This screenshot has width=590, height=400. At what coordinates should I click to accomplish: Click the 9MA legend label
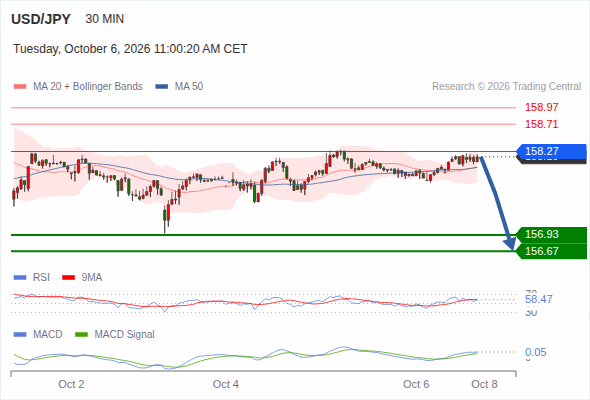(92, 277)
